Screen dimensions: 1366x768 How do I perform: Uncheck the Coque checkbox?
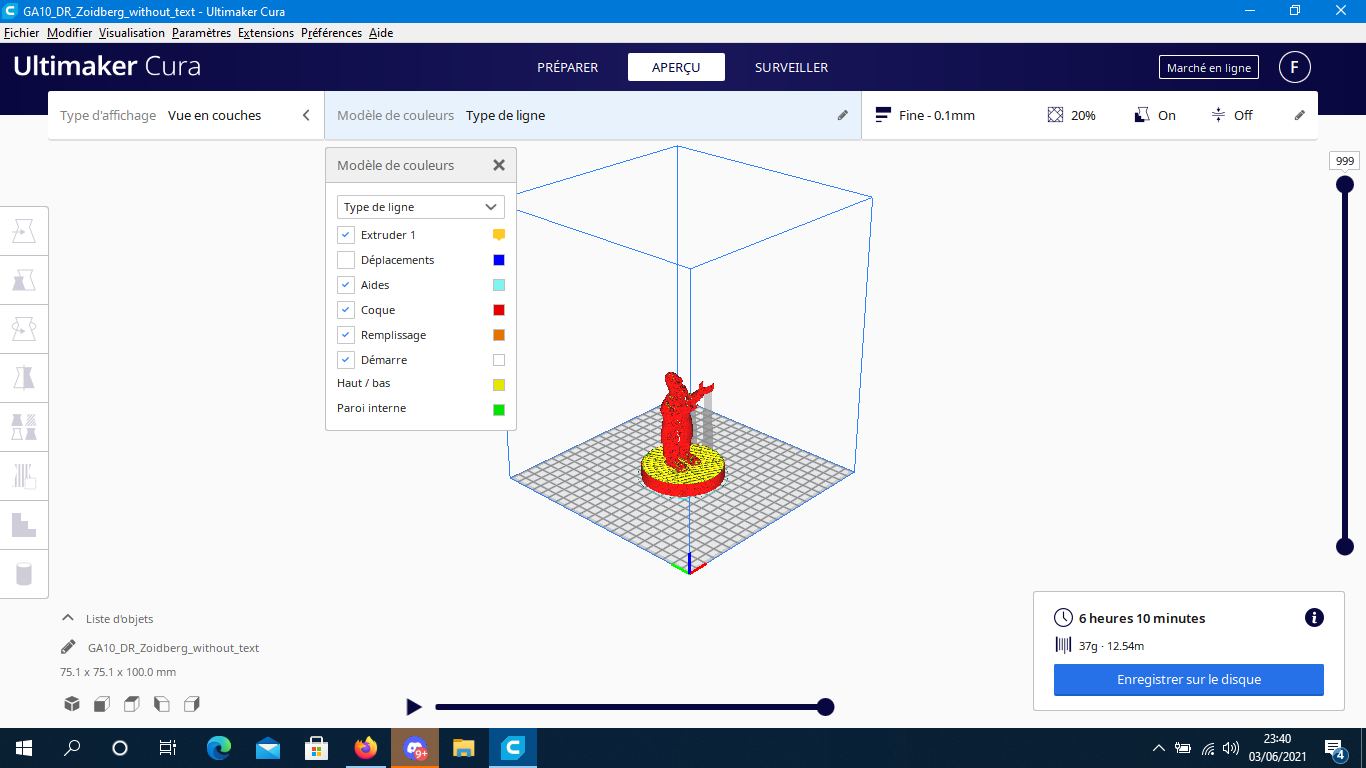click(x=346, y=310)
